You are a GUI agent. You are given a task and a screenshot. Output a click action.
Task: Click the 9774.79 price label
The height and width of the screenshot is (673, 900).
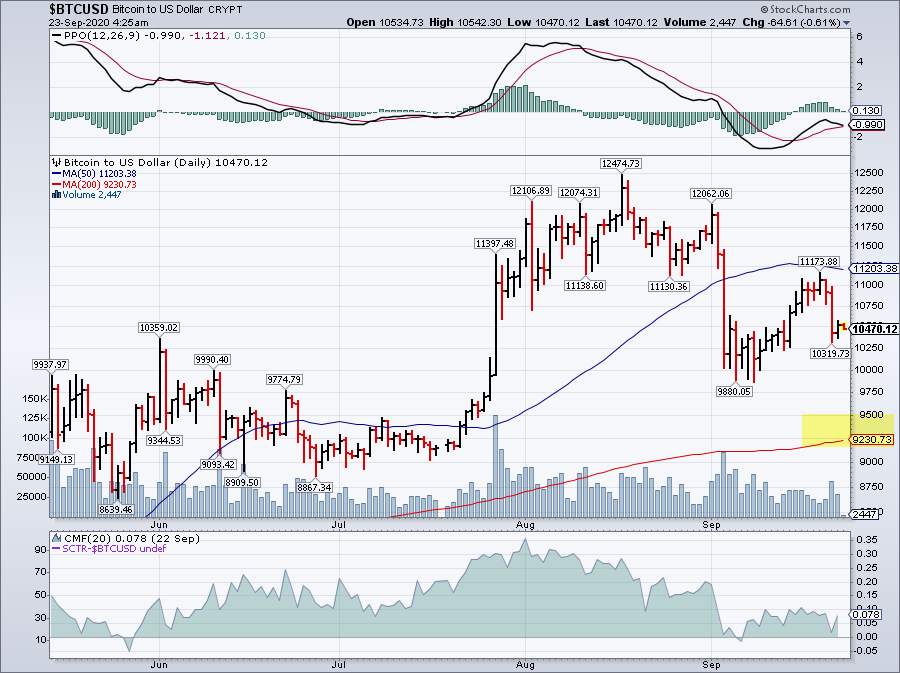[x=284, y=379]
